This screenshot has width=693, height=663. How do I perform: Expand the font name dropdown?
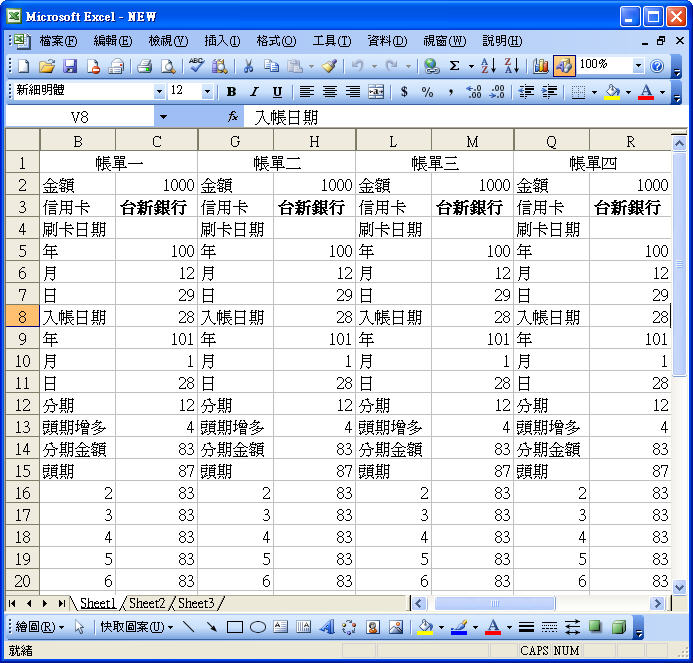tap(159, 92)
